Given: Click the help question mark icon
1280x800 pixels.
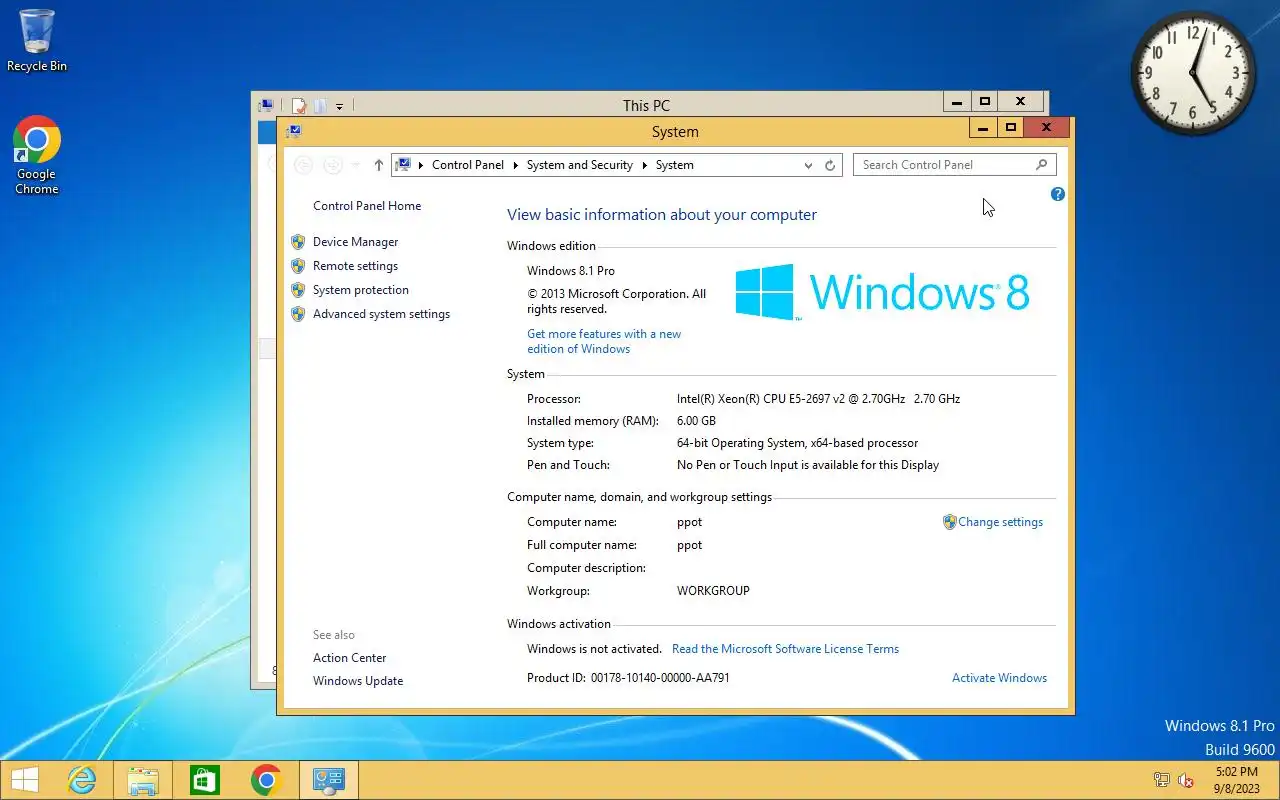Looking at the screenshot, I should 1058,194.
